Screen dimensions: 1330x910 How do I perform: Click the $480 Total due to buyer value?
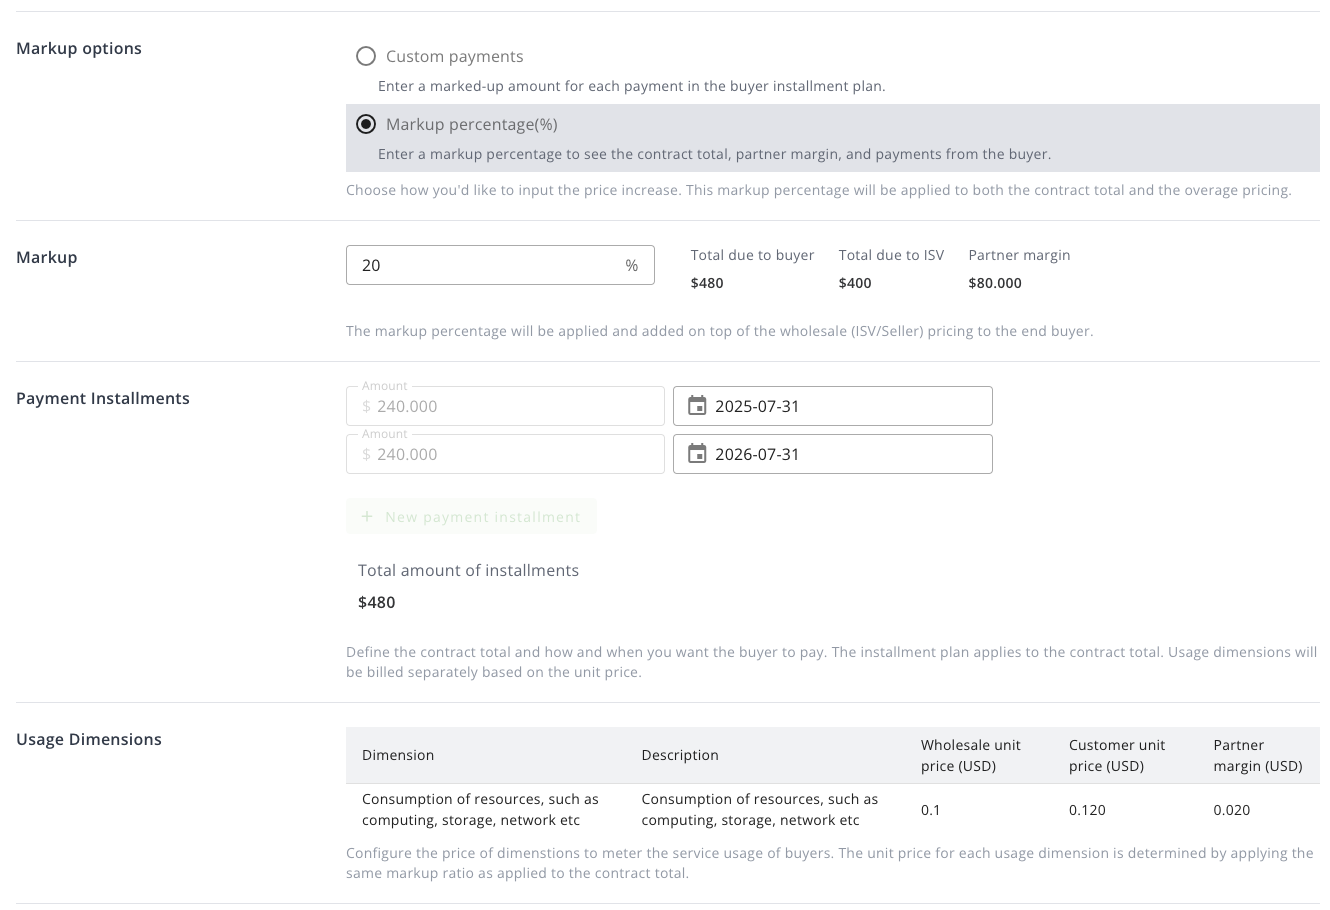click(x=707, y=283)
